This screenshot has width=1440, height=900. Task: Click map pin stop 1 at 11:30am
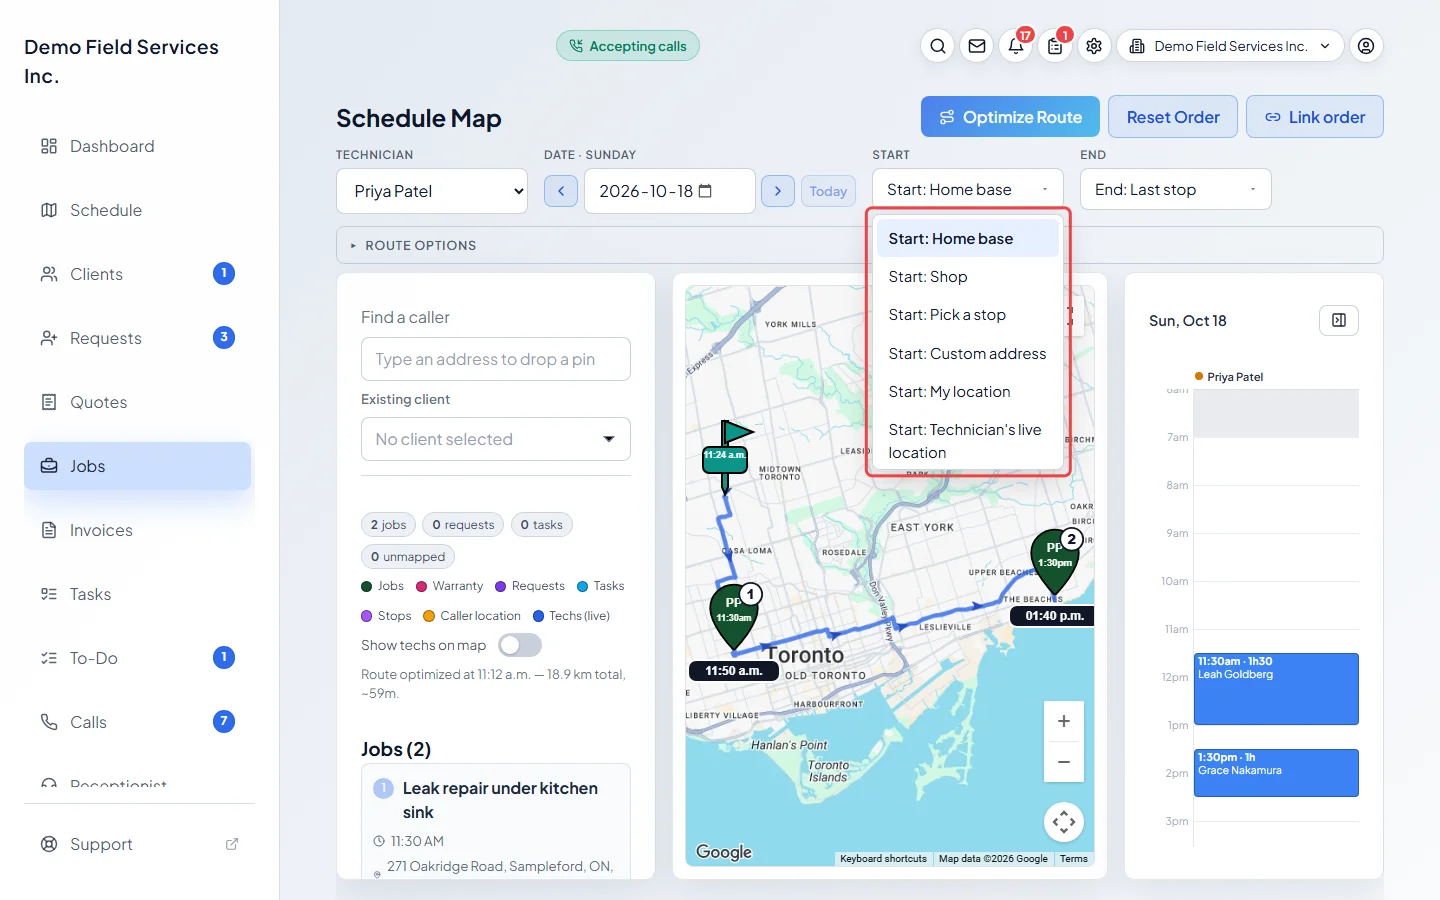pos(735,617)
